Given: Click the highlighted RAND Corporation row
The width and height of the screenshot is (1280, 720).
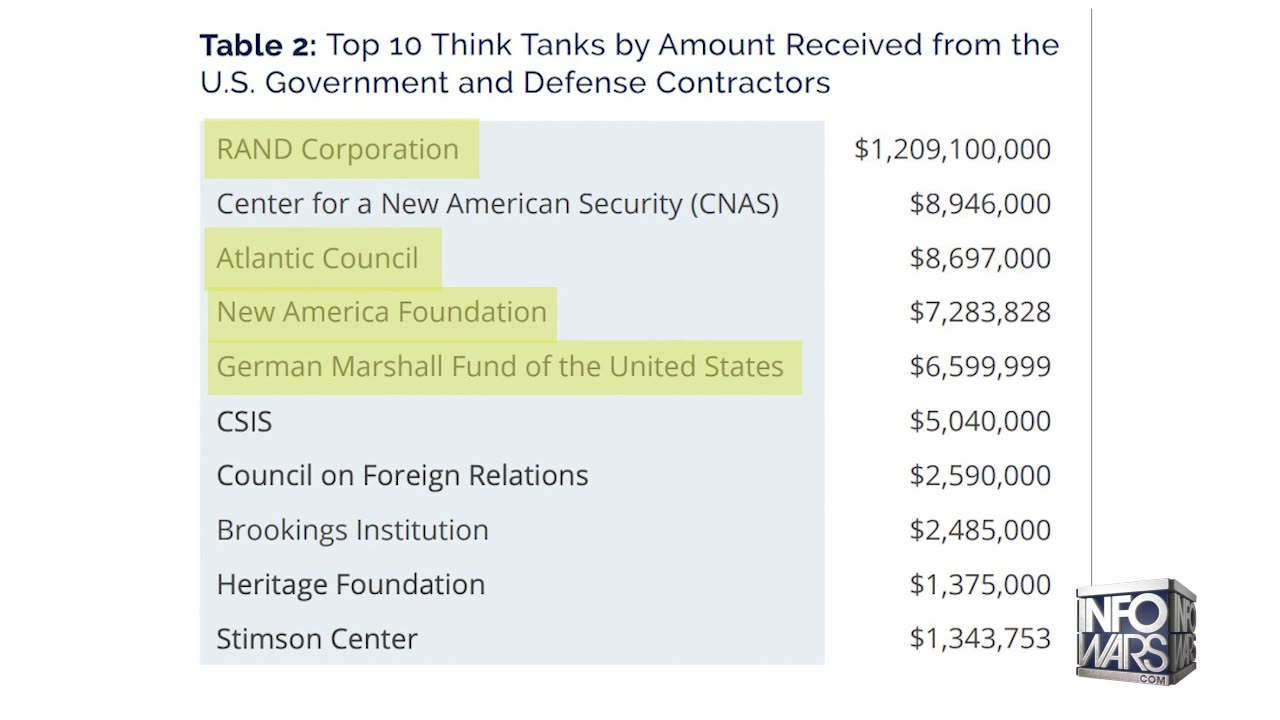Looking at the screenshot, I should click(338, 149).
